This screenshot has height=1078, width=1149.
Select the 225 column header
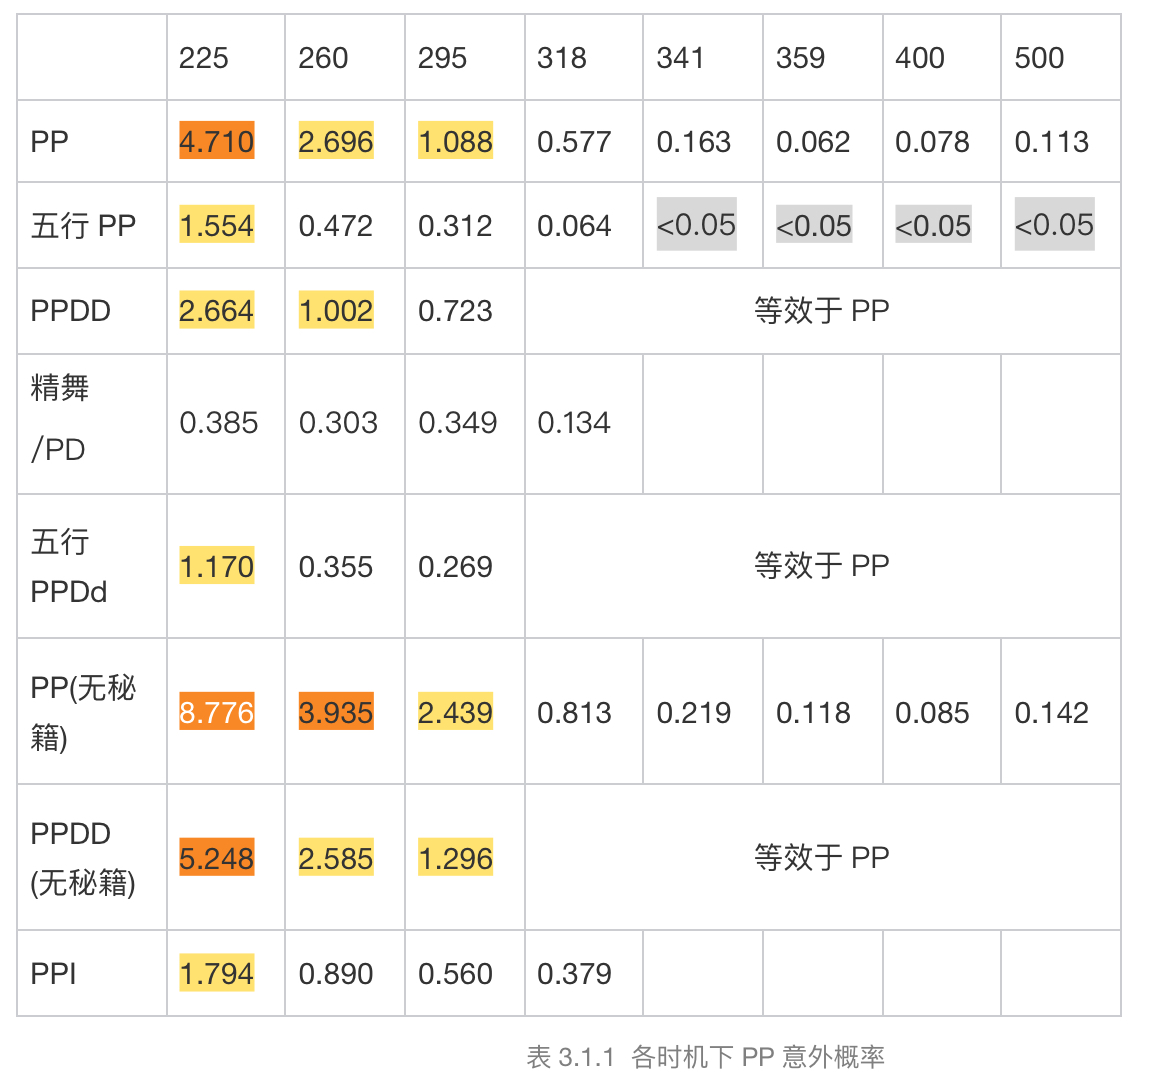point(204,58)
